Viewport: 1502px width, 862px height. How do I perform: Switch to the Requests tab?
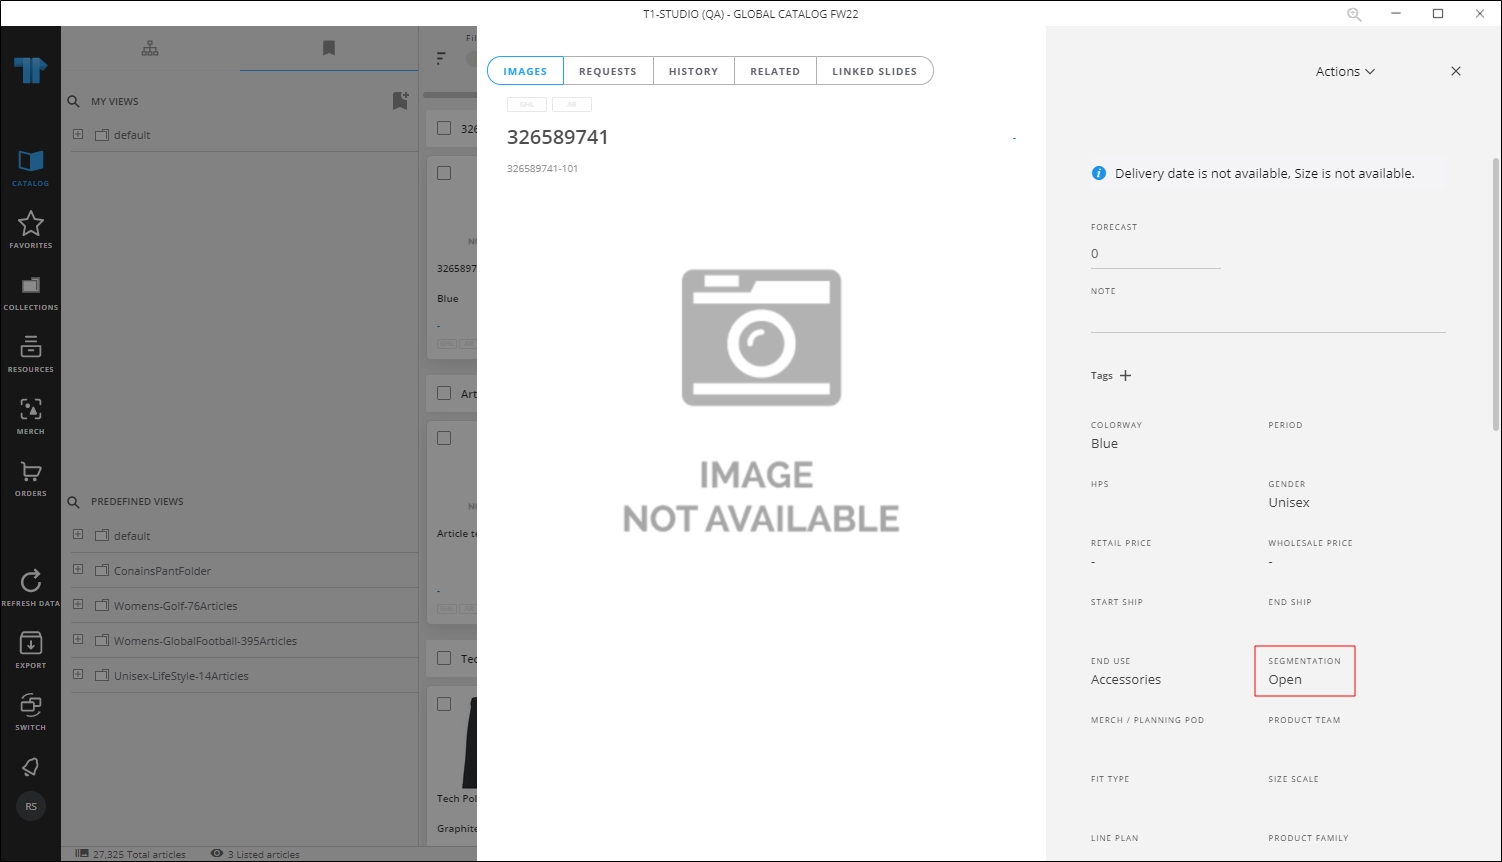[x=607, y=72]
